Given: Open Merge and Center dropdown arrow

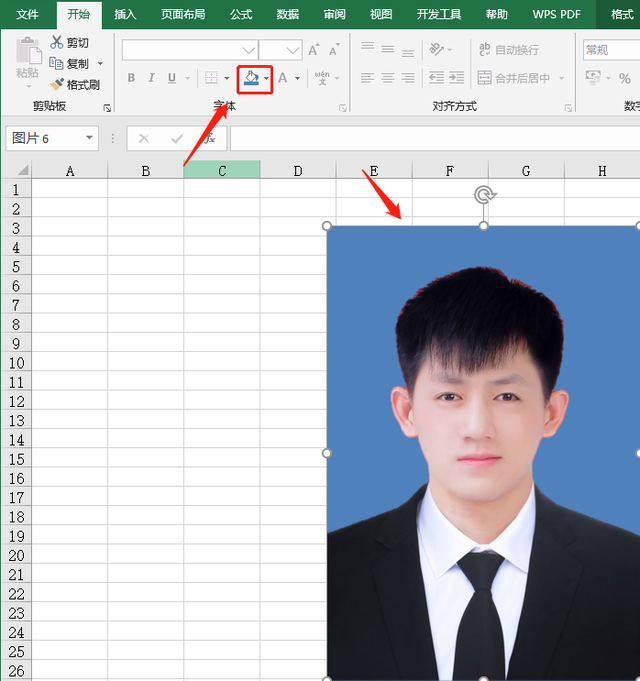Looking at the screenshot, I should (561, 78).
